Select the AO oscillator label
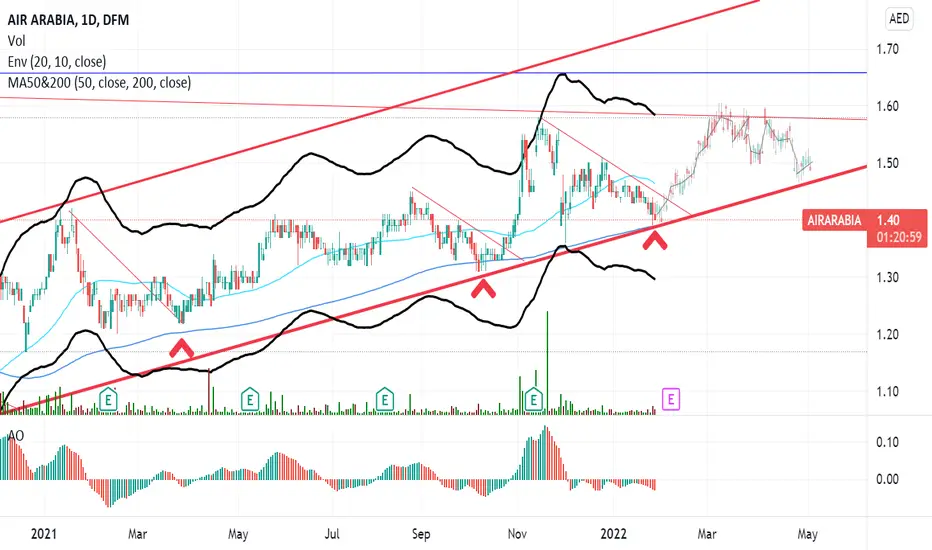 coord(16,435)
